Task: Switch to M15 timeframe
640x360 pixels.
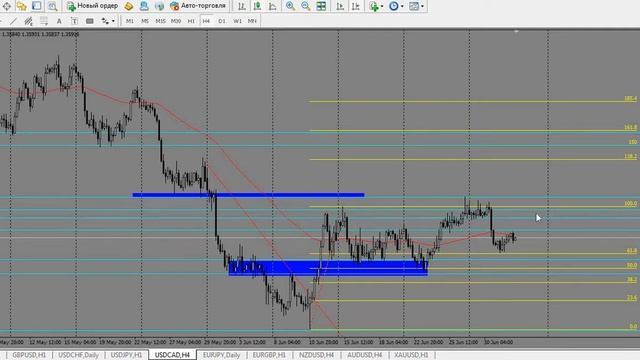Action: (x=160, y=21)
